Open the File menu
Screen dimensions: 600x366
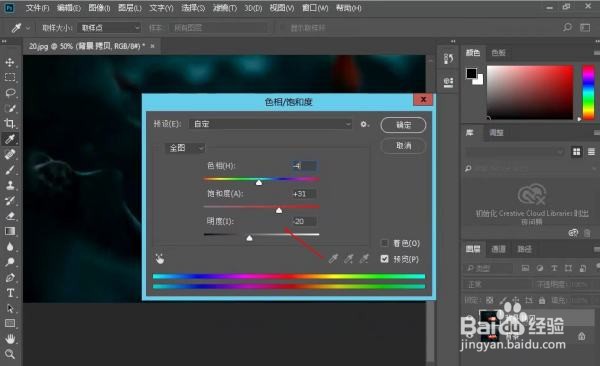[x=38, y=8]
